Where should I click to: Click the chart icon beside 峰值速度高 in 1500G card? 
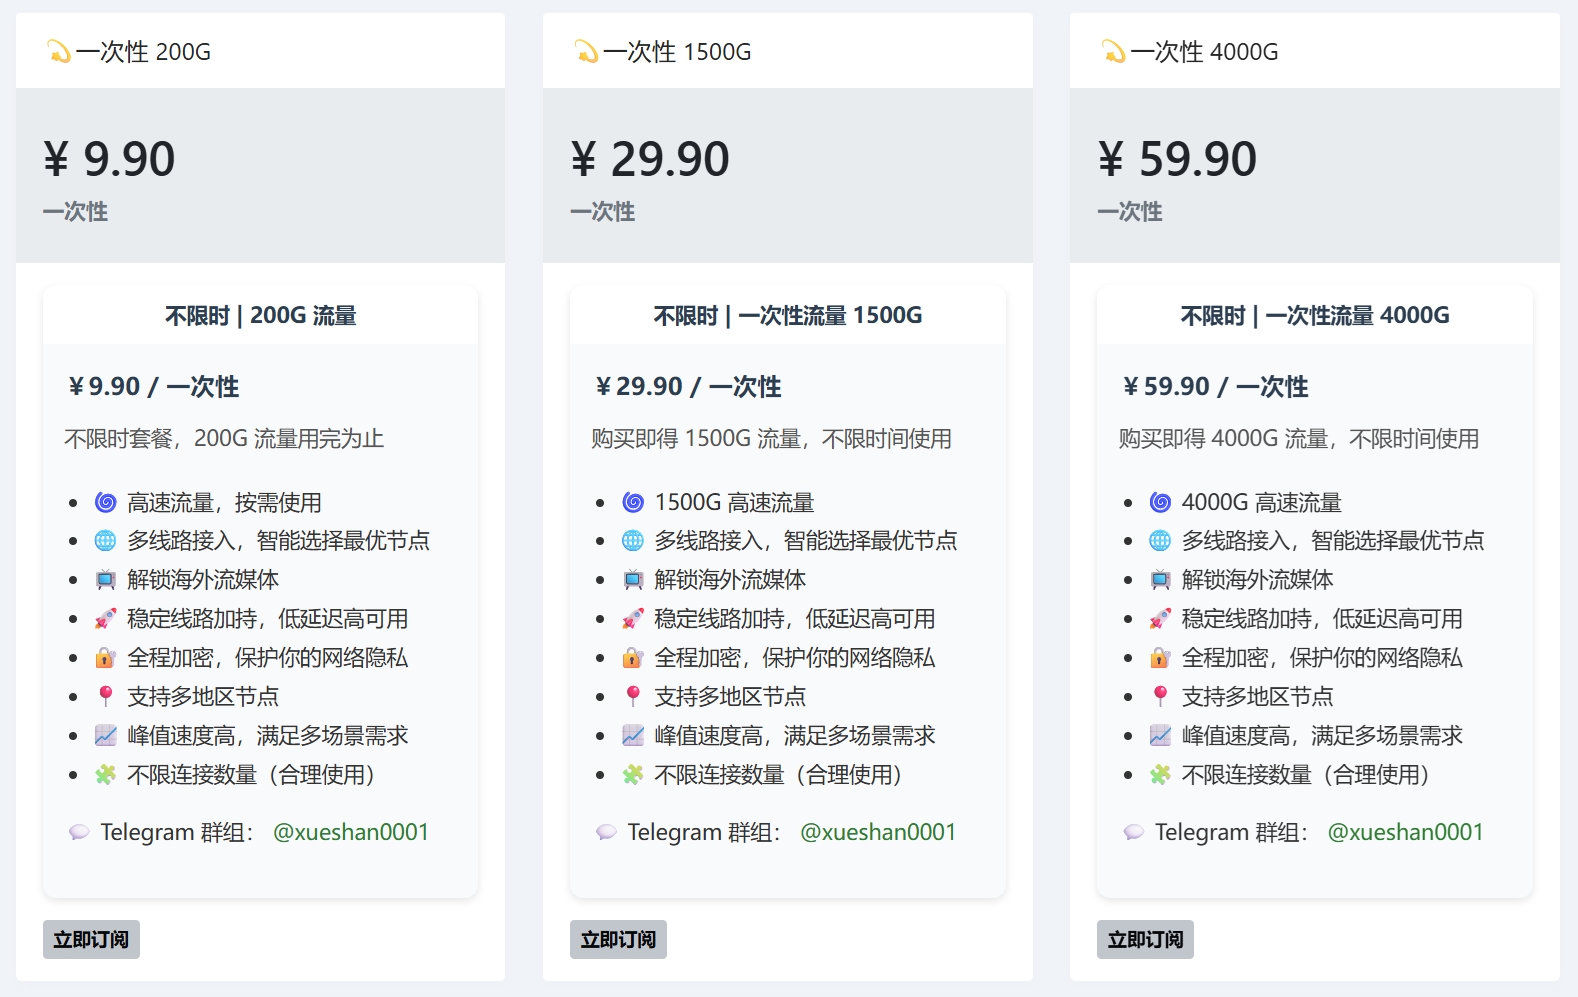coord(633,736)
